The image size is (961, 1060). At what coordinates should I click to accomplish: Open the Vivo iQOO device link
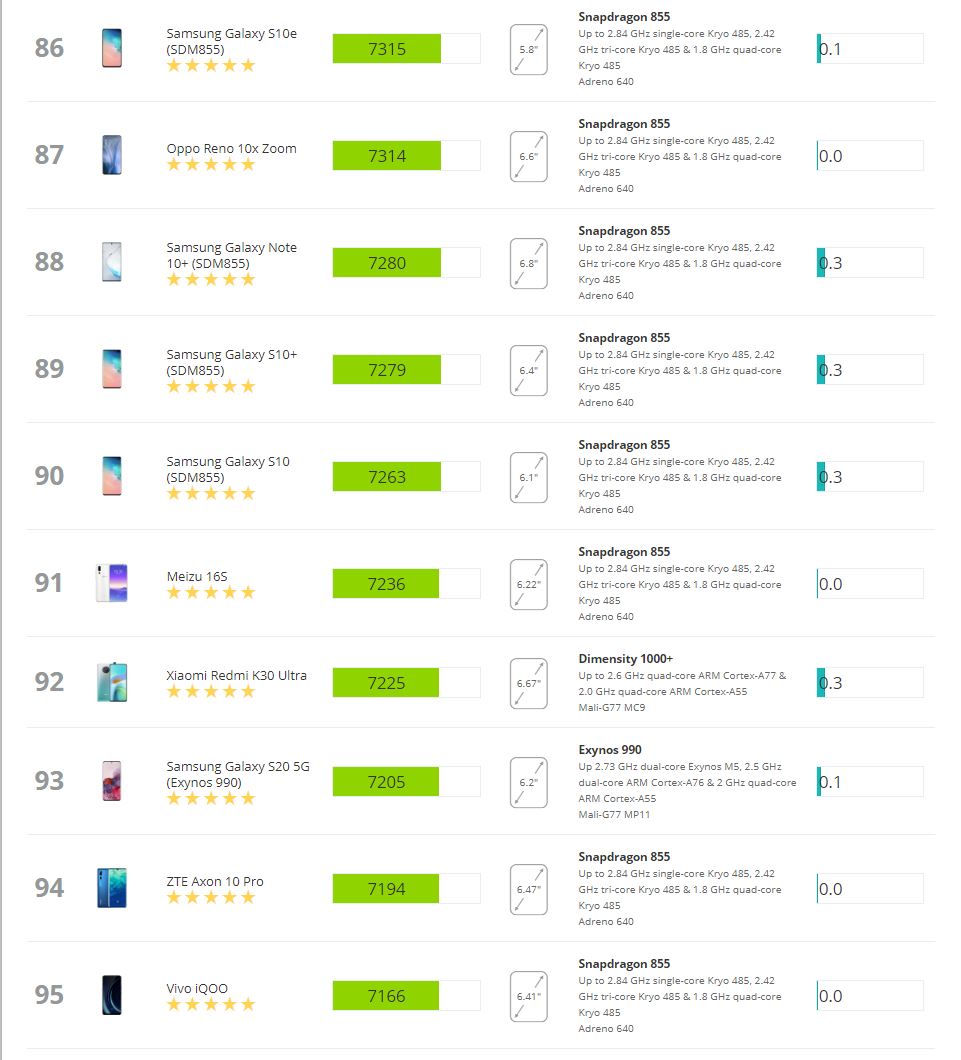coord(197,988)
